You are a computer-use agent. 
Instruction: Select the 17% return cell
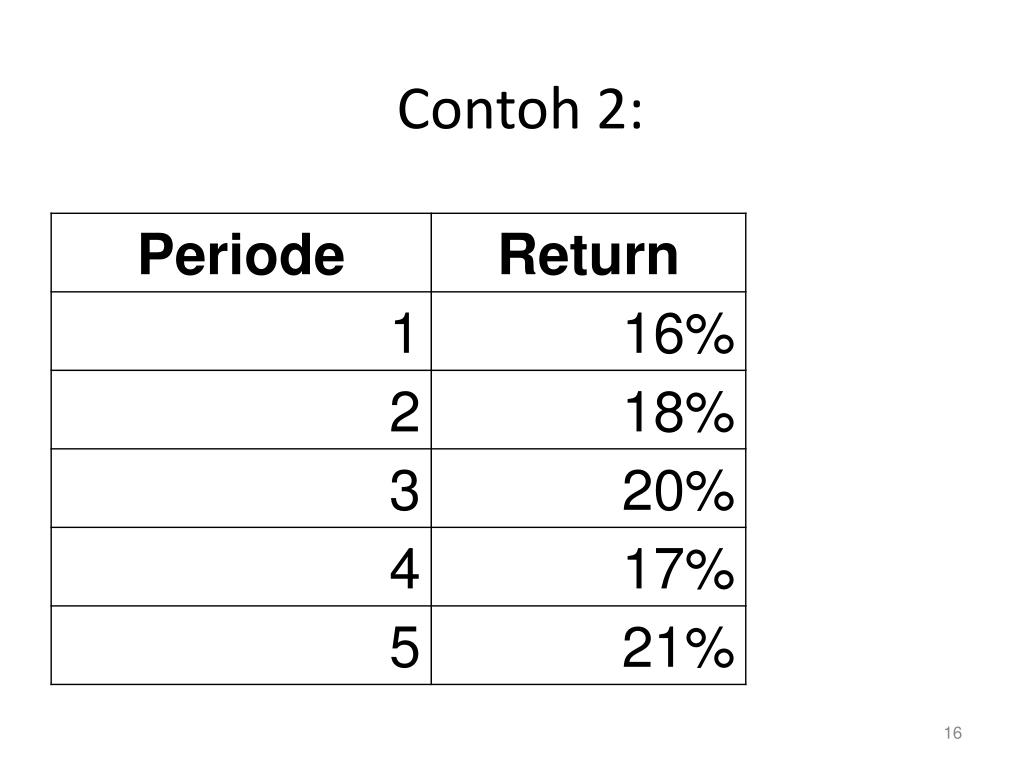(588, 566)
